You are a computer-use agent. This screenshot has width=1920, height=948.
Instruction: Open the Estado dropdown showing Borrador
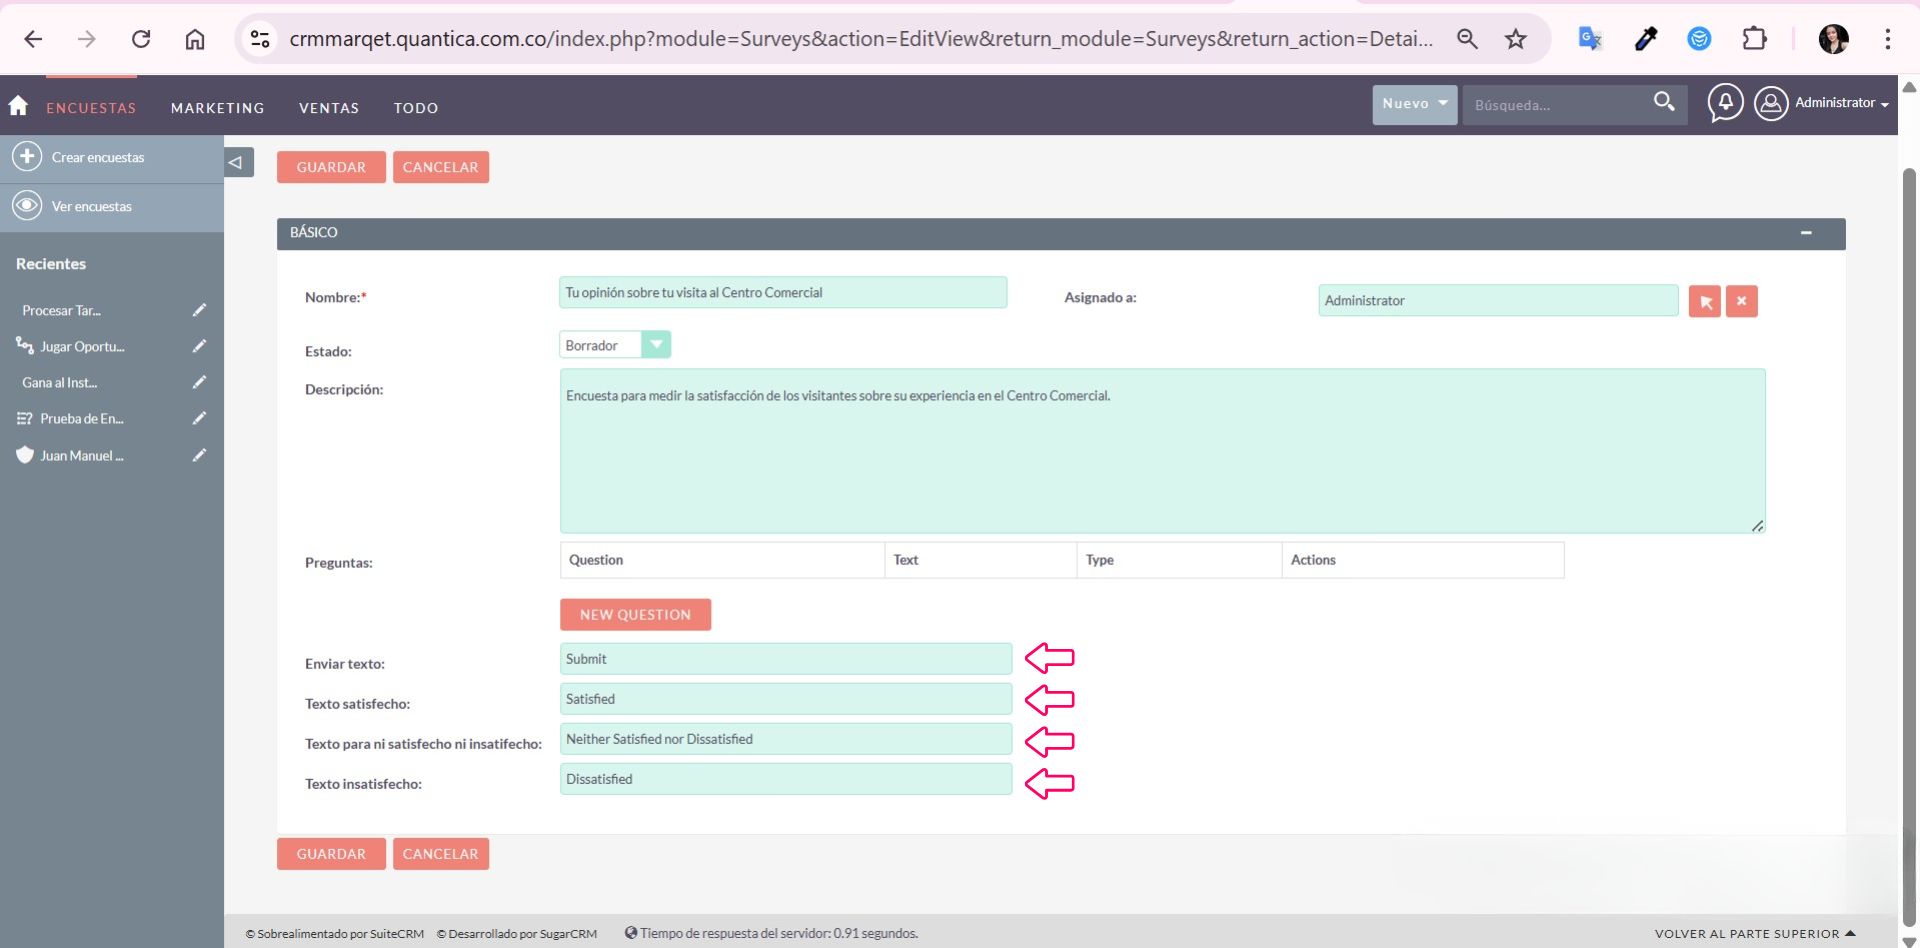click(x=614, y=345)
